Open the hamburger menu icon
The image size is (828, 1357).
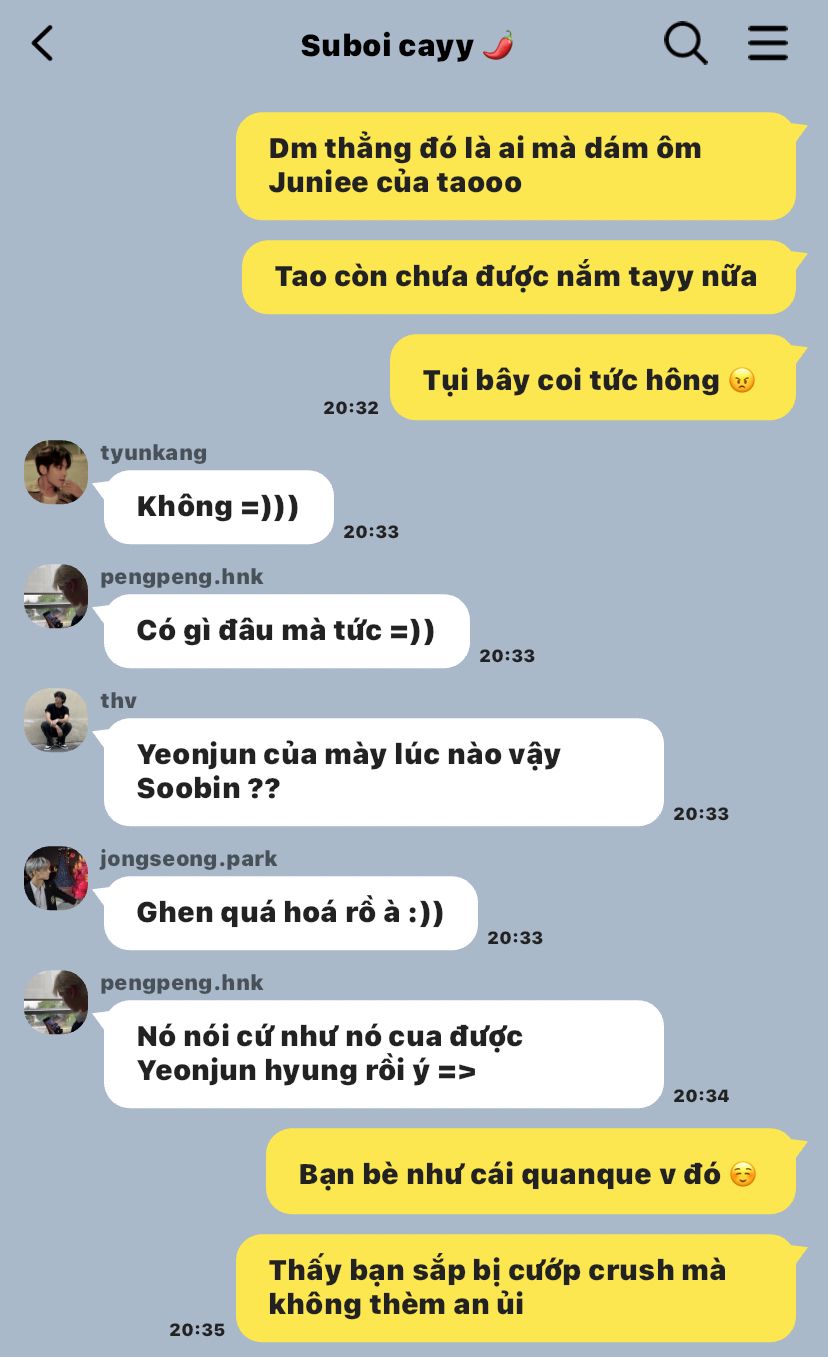(768, 44)
